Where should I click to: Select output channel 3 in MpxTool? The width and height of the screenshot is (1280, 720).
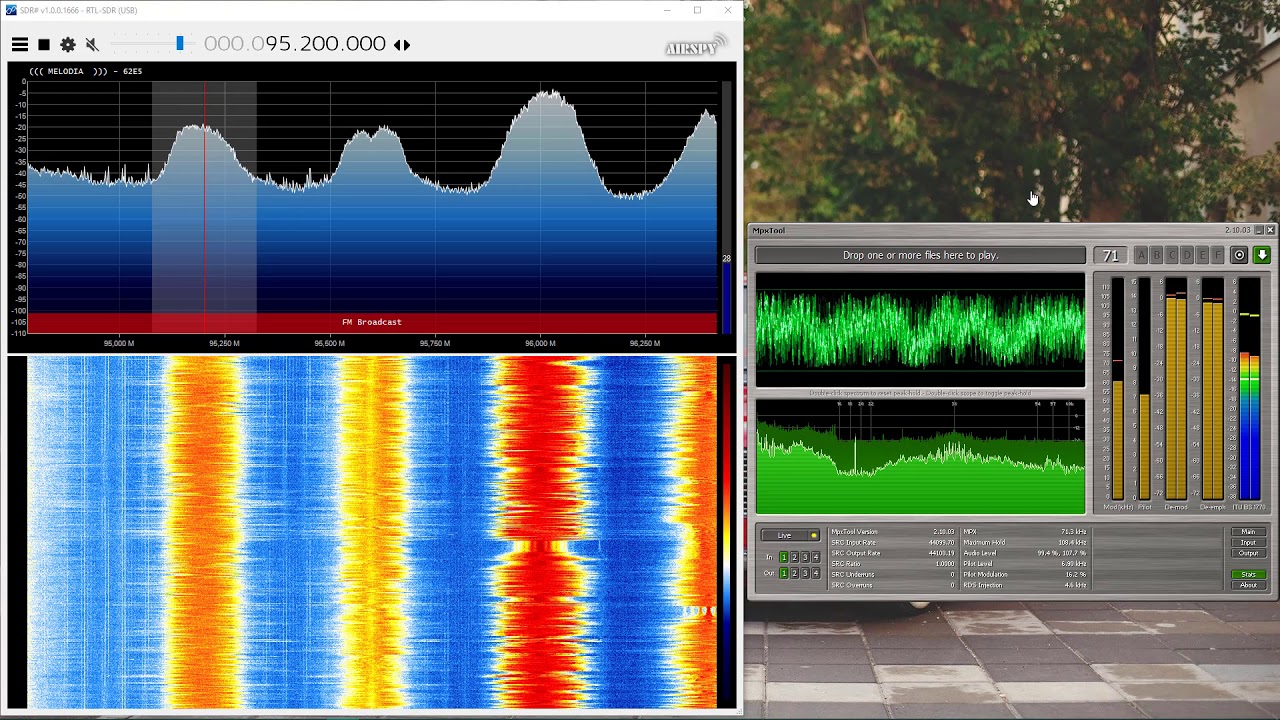[x=805, y=573]
